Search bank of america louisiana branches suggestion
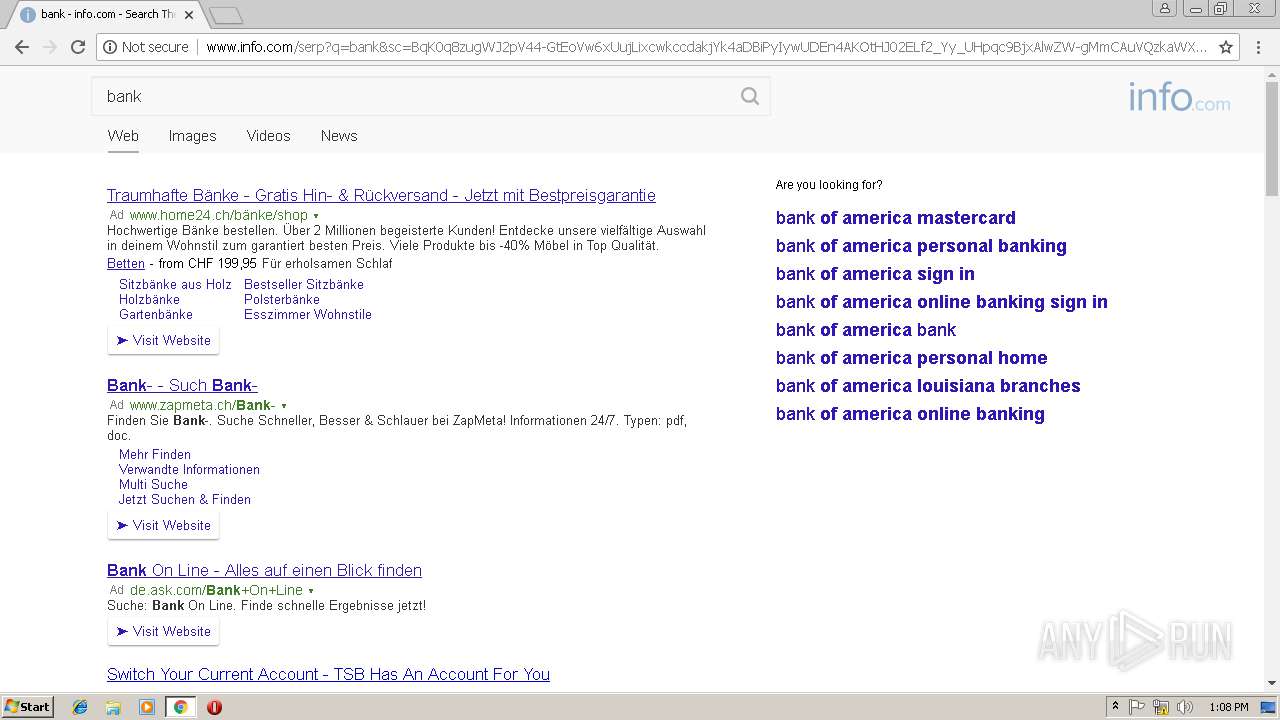Image resolution: width=1280 pixels, height=720 pixels. [928, 386]
